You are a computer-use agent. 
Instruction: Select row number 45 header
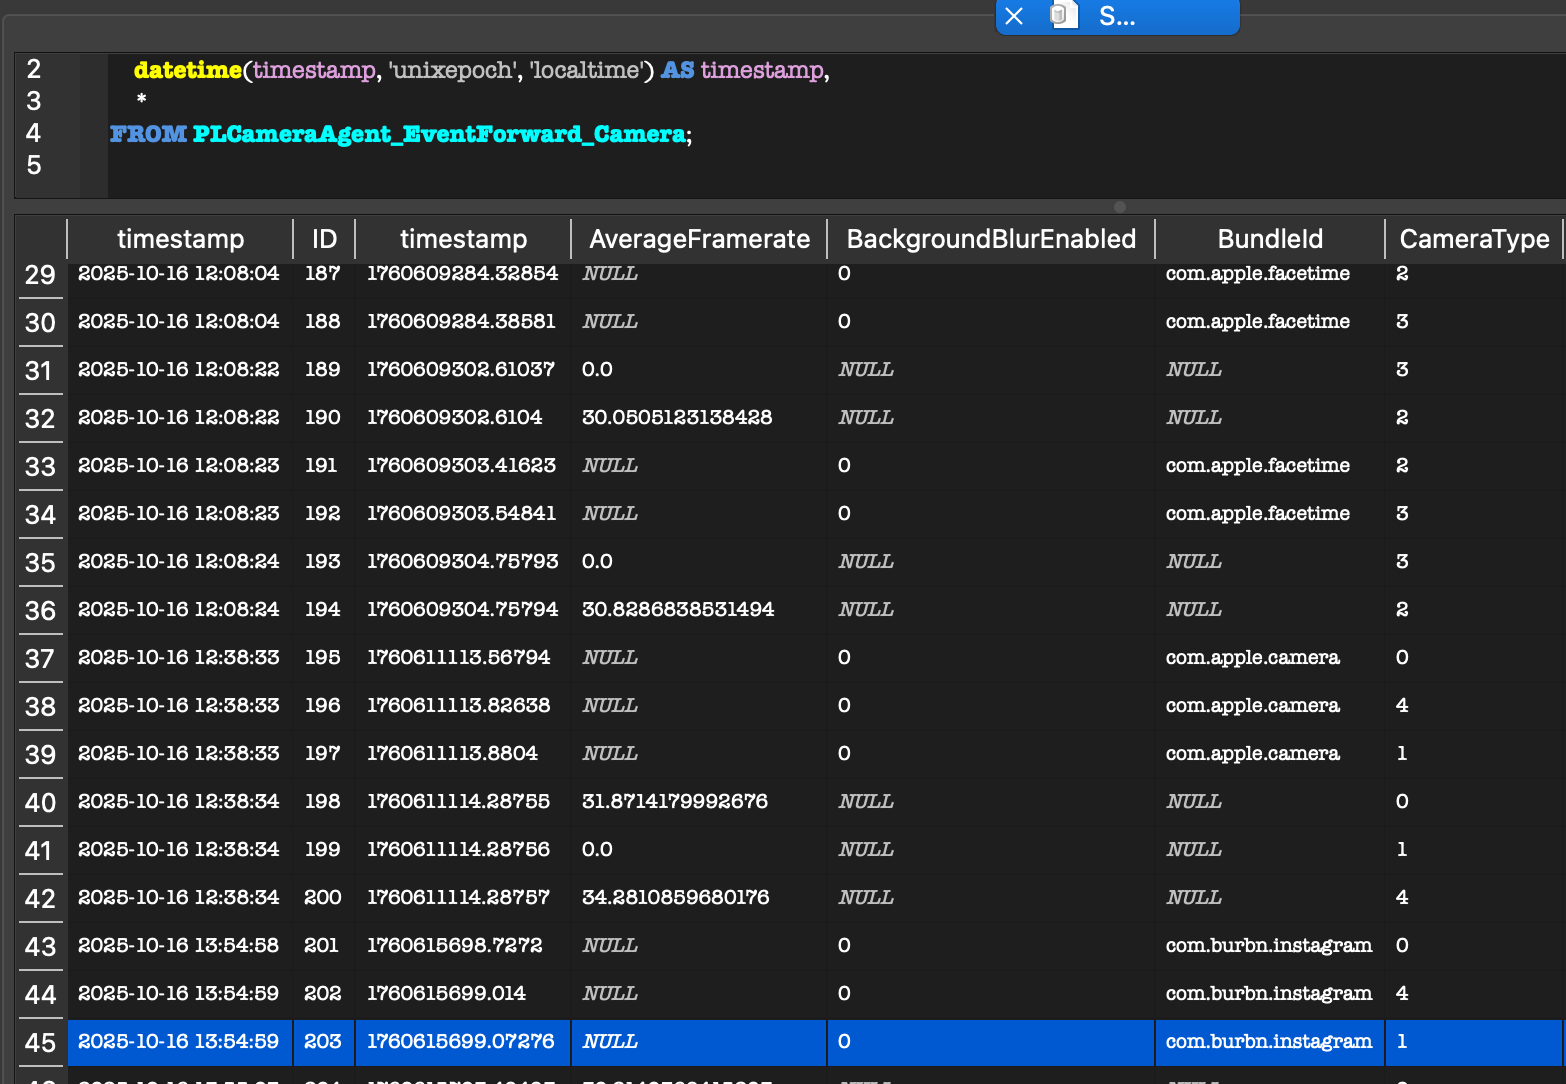coord(40,1042)
